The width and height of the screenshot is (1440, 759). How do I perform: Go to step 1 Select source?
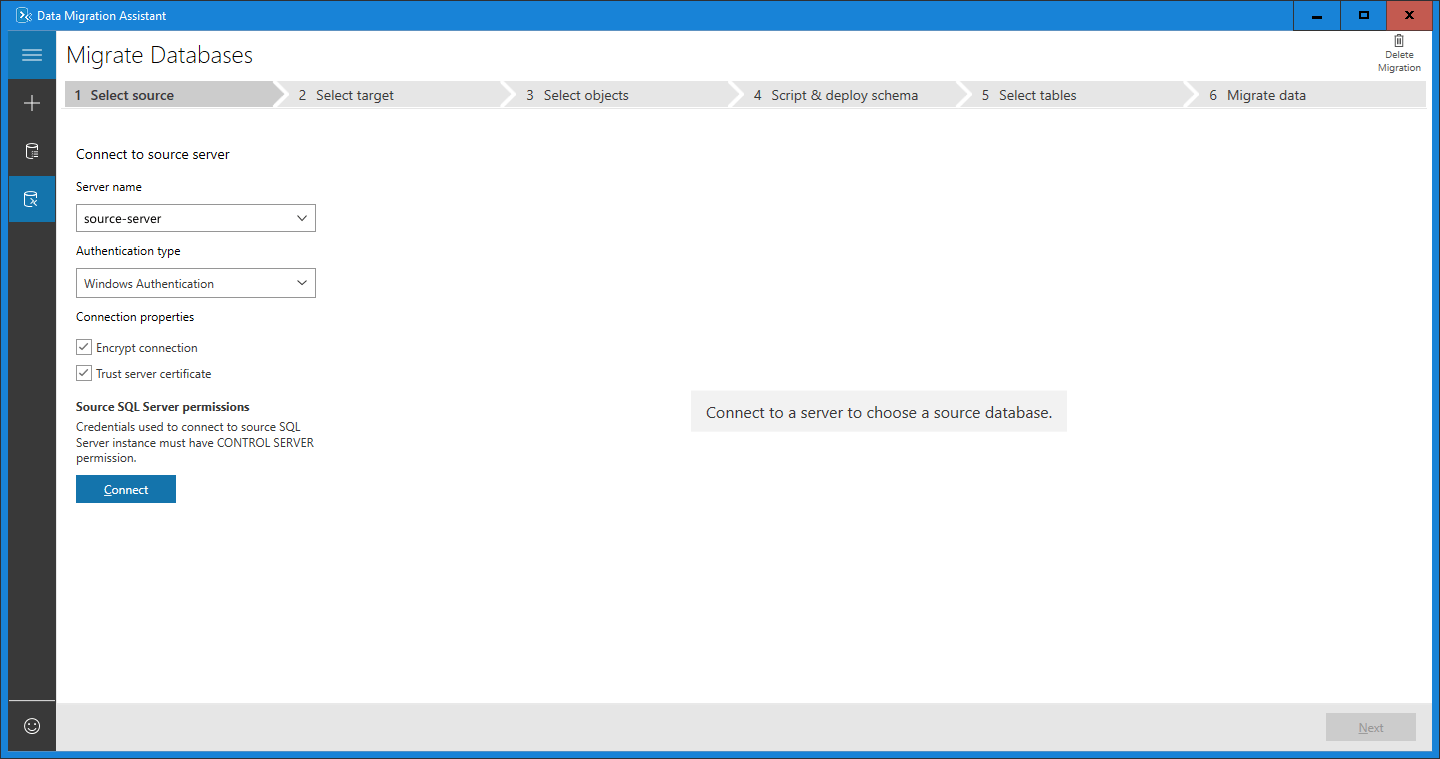pos(170,95)
